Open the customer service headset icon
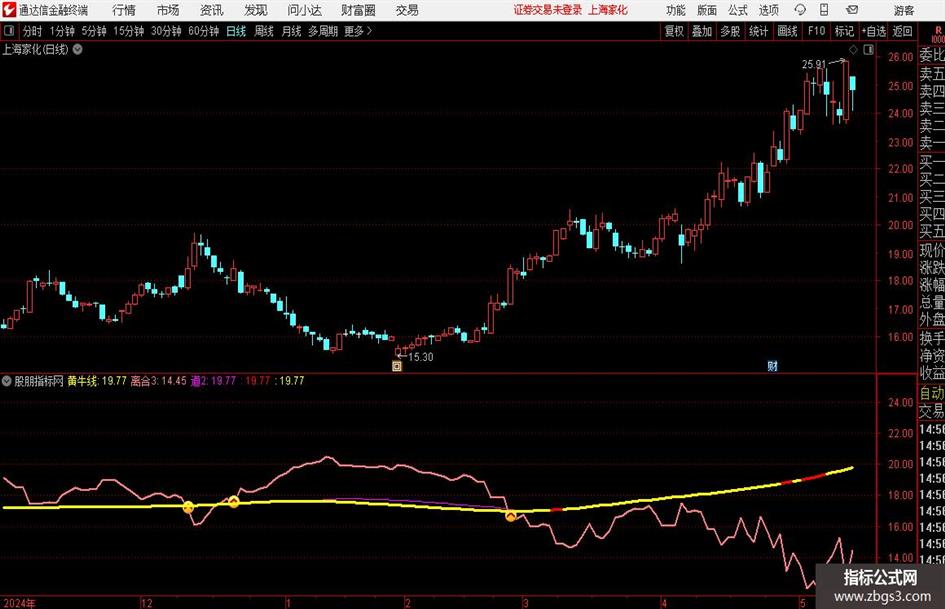The image size is (945, 609). 800,10
